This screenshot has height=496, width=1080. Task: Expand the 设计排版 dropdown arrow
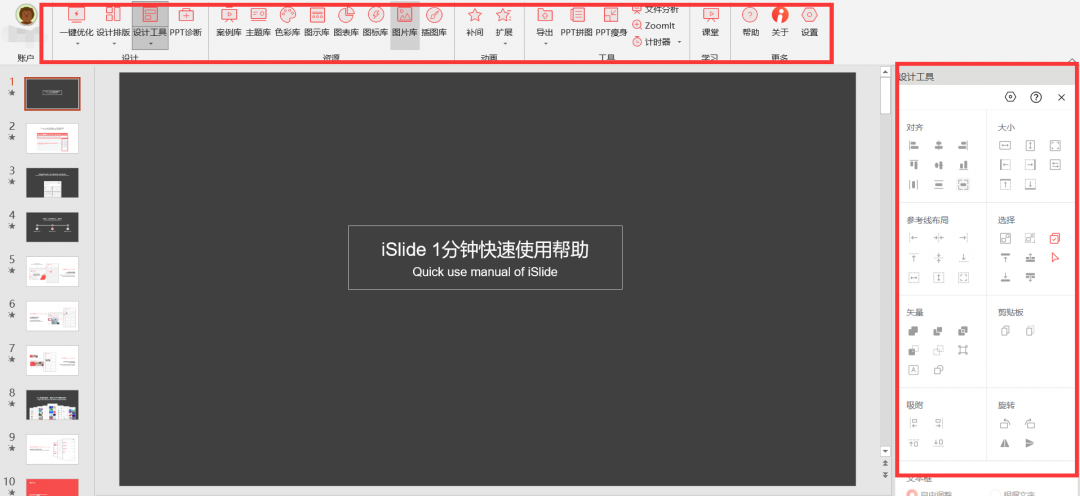pyautogui.click(x=114, y=45)
